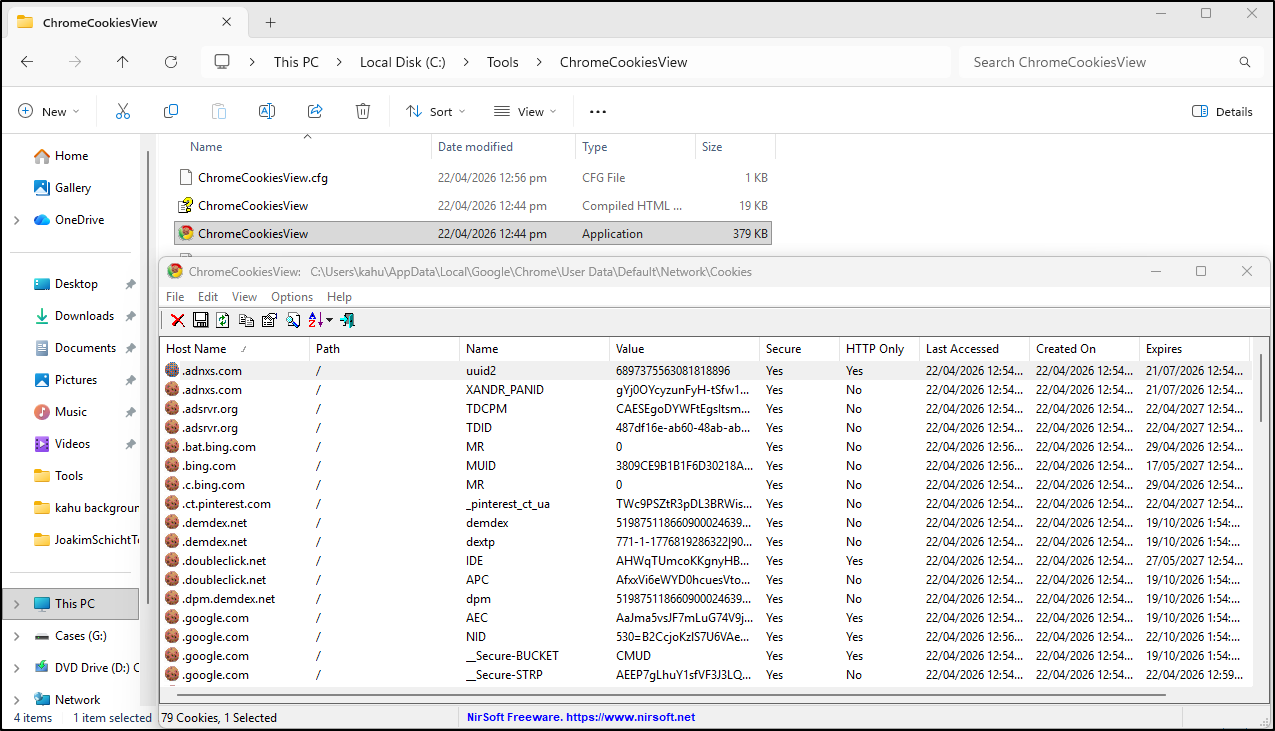Select the __Secure-BUCKET cookie row
The image size is (1275, 731).
[706, 656]
